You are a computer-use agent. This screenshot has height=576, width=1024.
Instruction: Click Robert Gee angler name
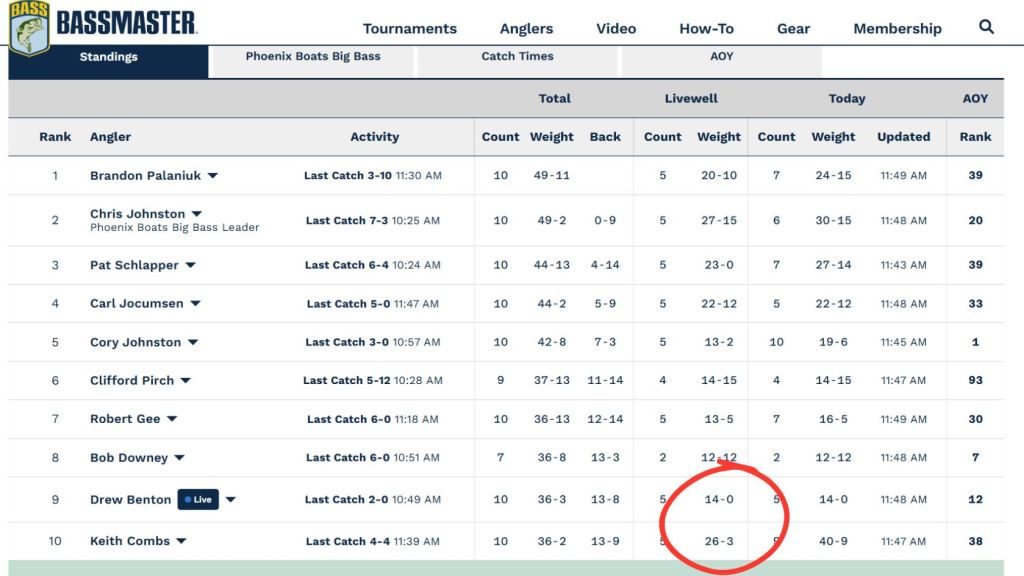(x=125, y=419)
